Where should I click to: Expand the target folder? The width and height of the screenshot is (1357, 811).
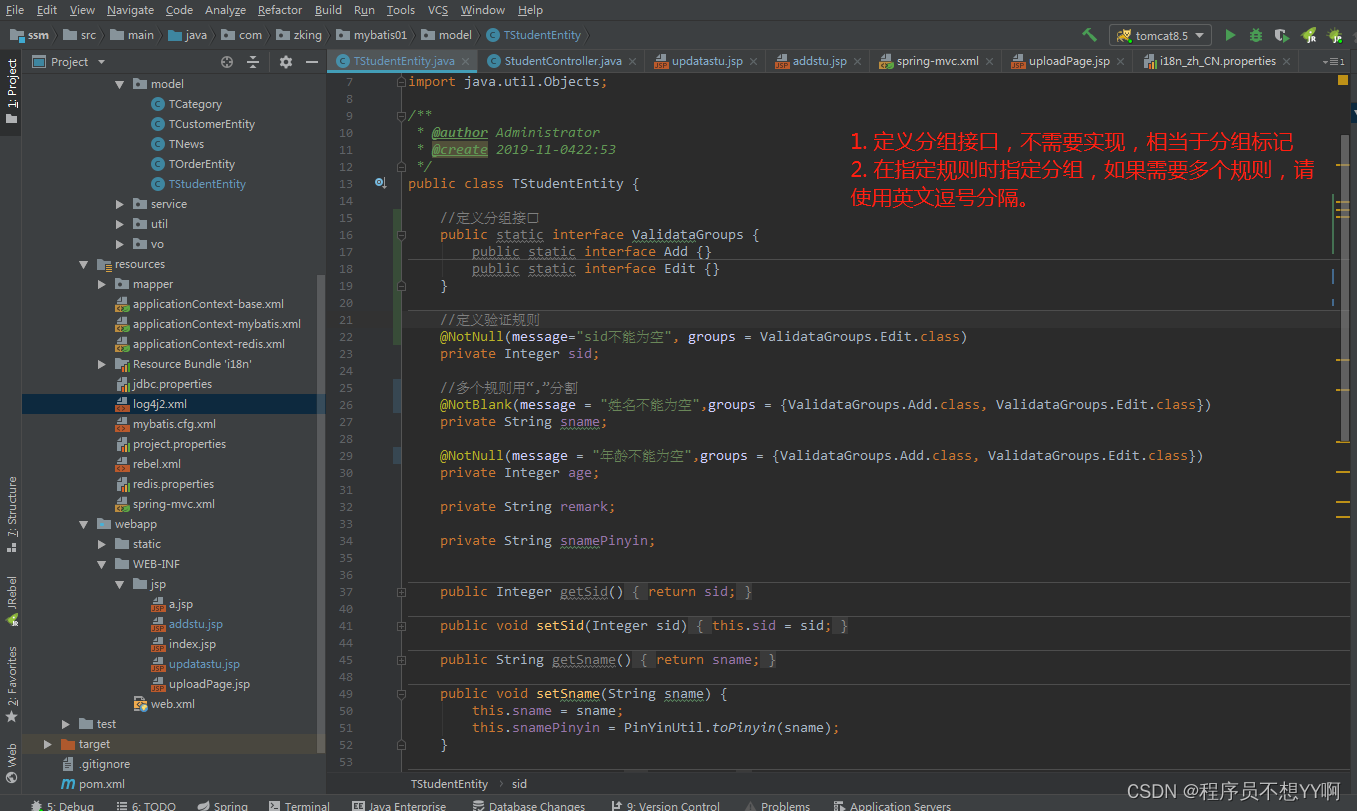click(48, 744)
